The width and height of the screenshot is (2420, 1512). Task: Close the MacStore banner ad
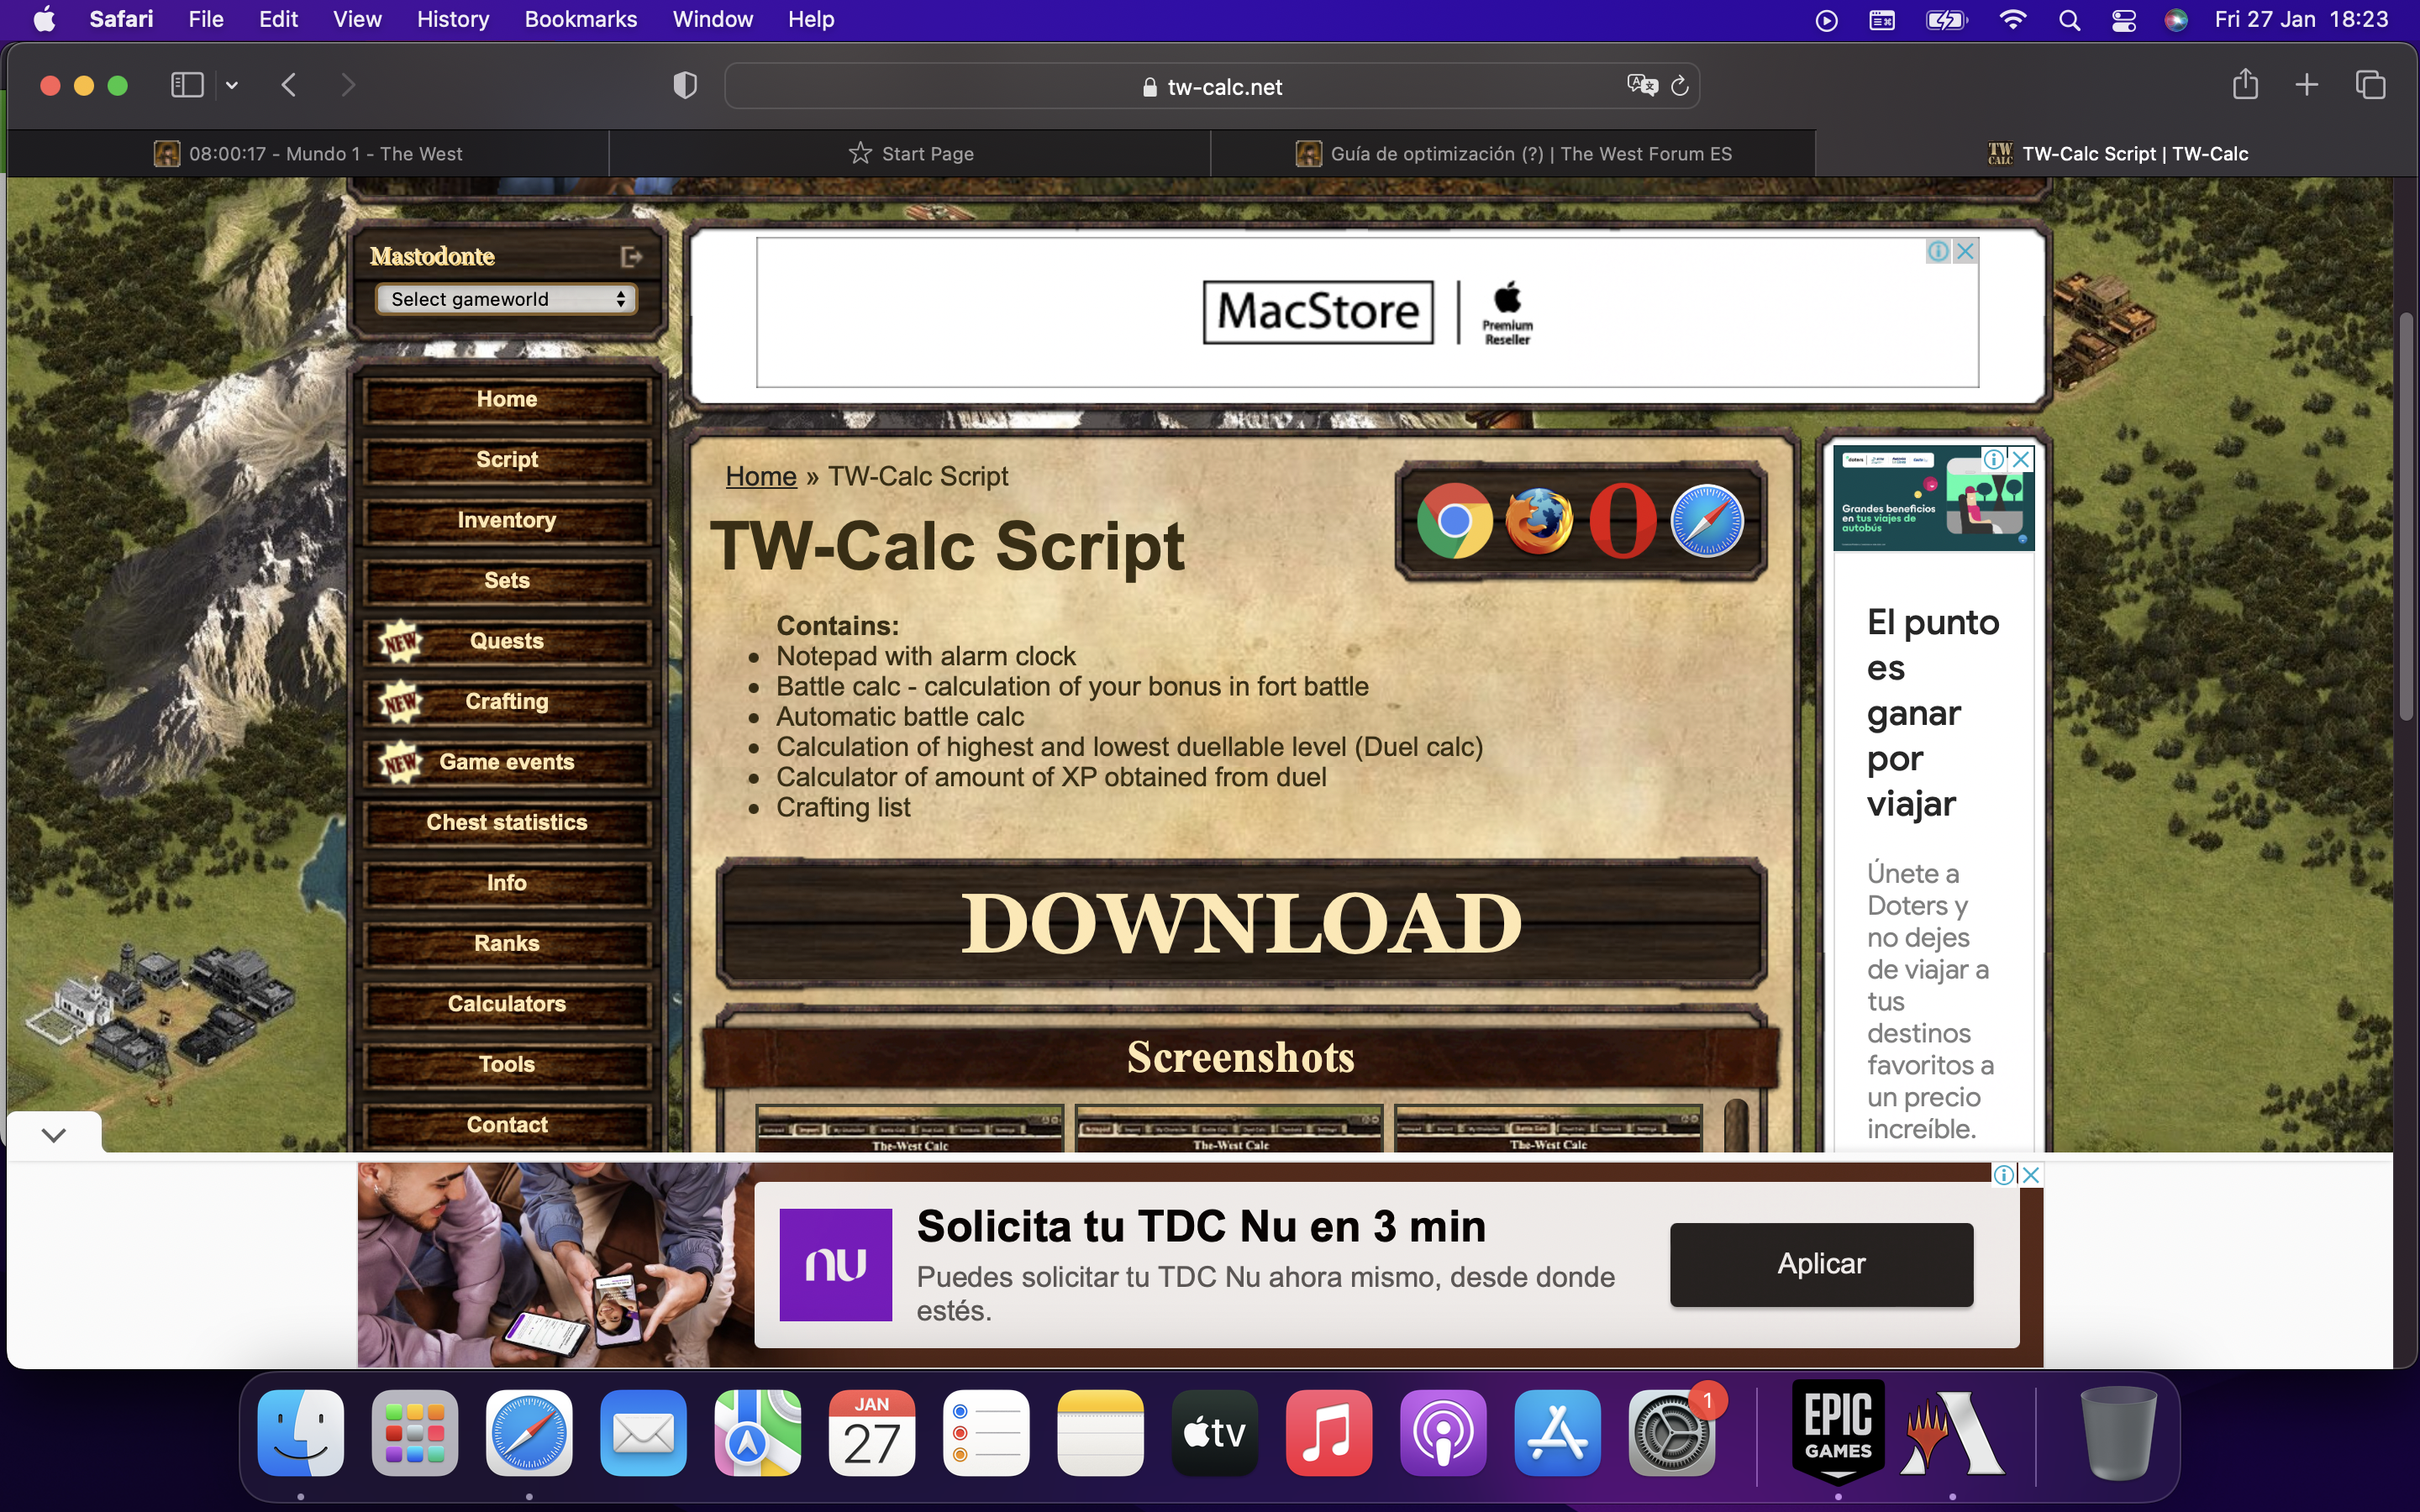coord(1965,251)
